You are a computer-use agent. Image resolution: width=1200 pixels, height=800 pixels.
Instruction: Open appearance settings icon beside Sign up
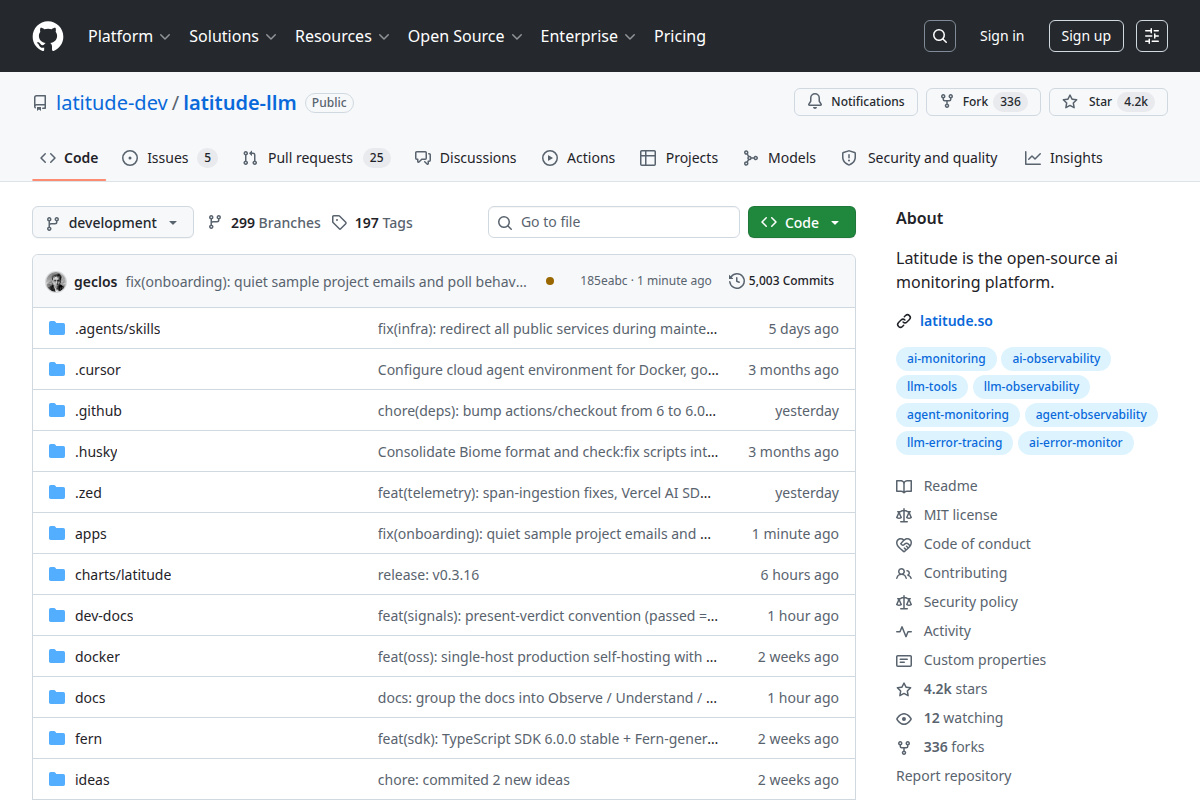point(1152,36)
